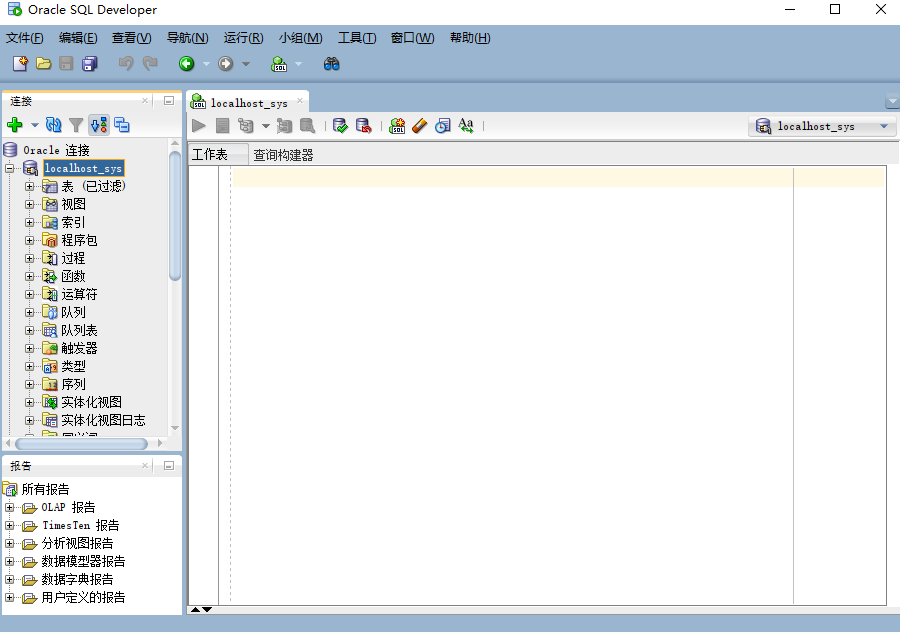Screen dimensions: 900x632
Task: Select the 索引 tree item
Action: [73, 222]
